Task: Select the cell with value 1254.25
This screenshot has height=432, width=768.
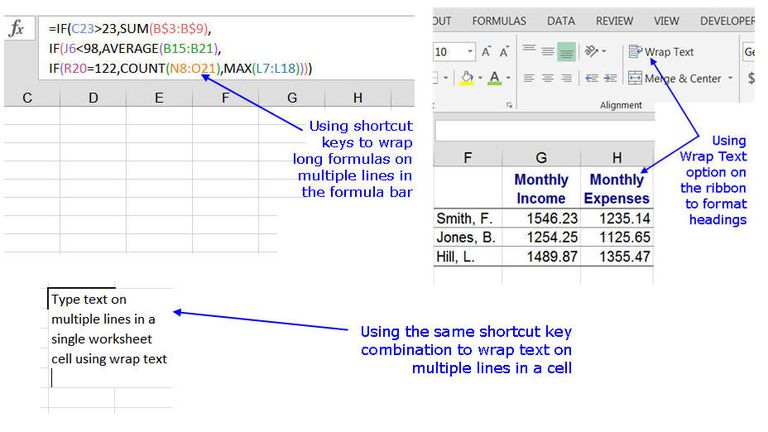Action: click(x=541, y=238)
